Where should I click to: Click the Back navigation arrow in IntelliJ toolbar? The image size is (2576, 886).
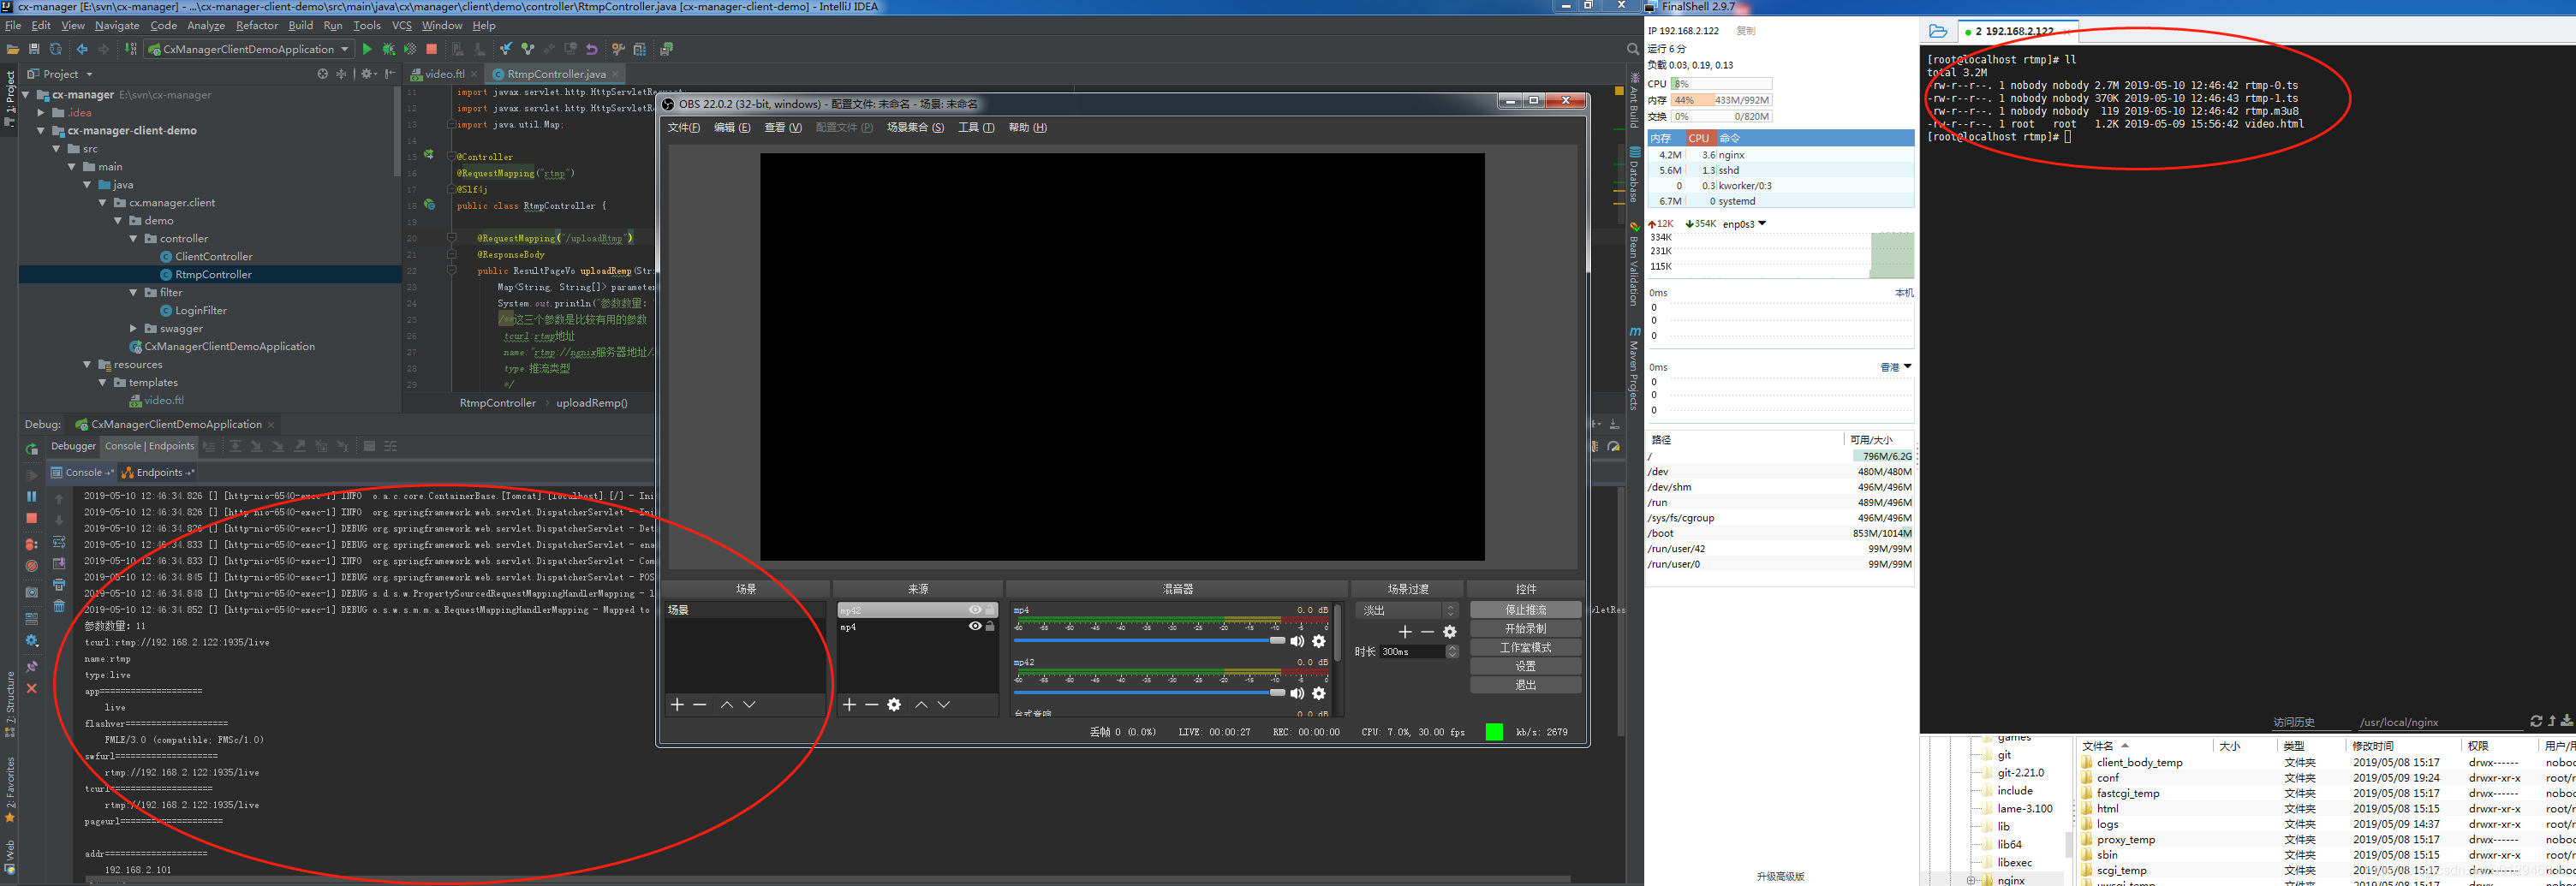82,49
